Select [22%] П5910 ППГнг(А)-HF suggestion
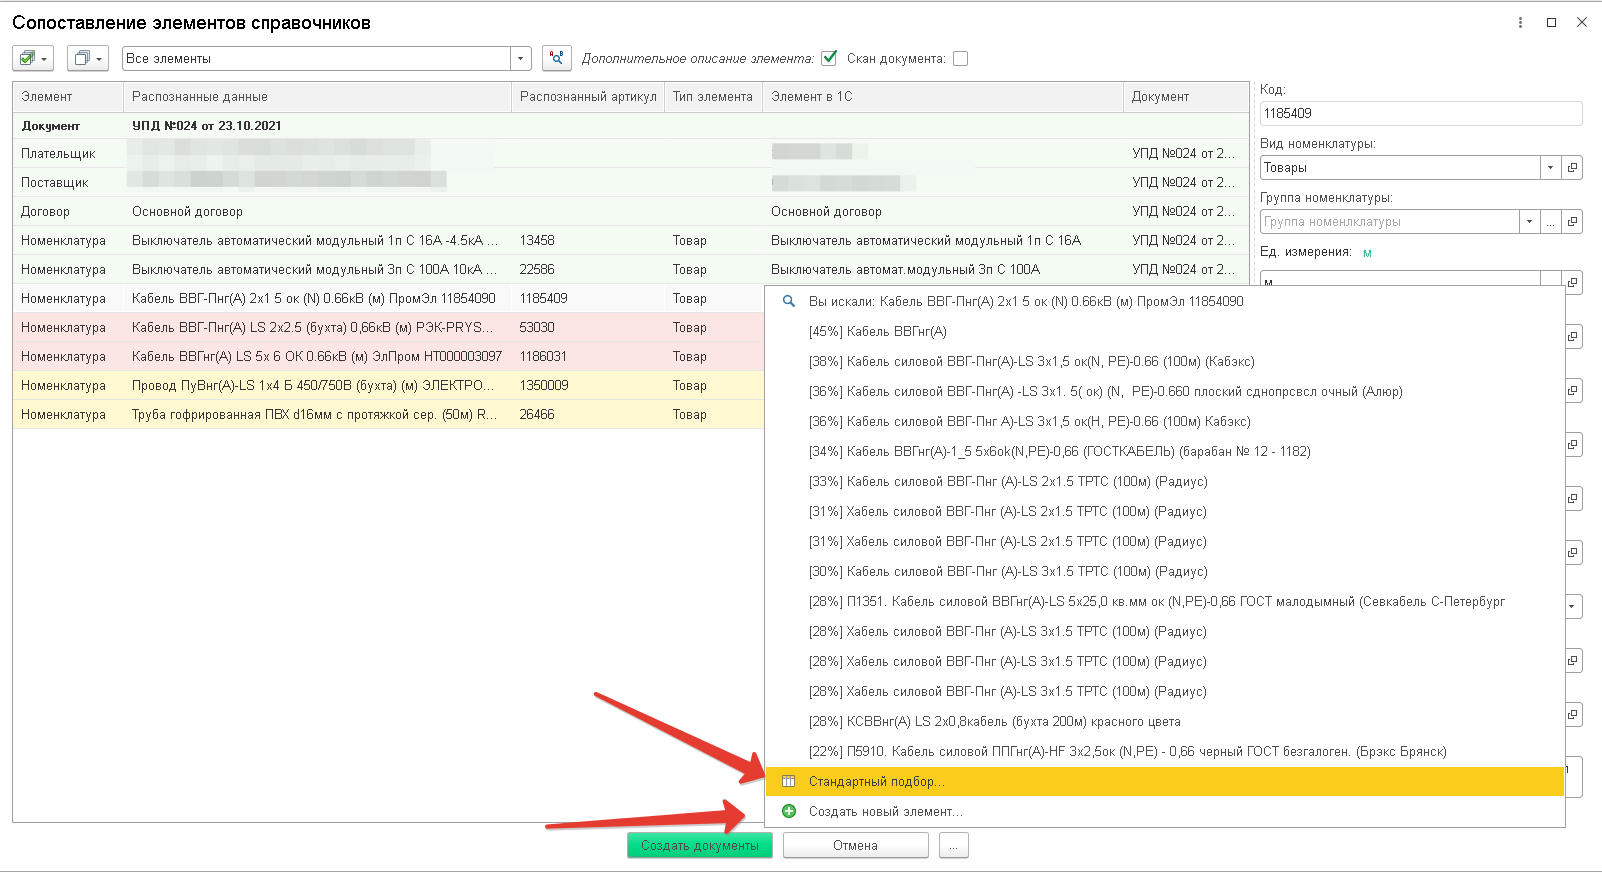Screen dimensions: 1602x872 pyautogui.click(x=1164, y=751)
